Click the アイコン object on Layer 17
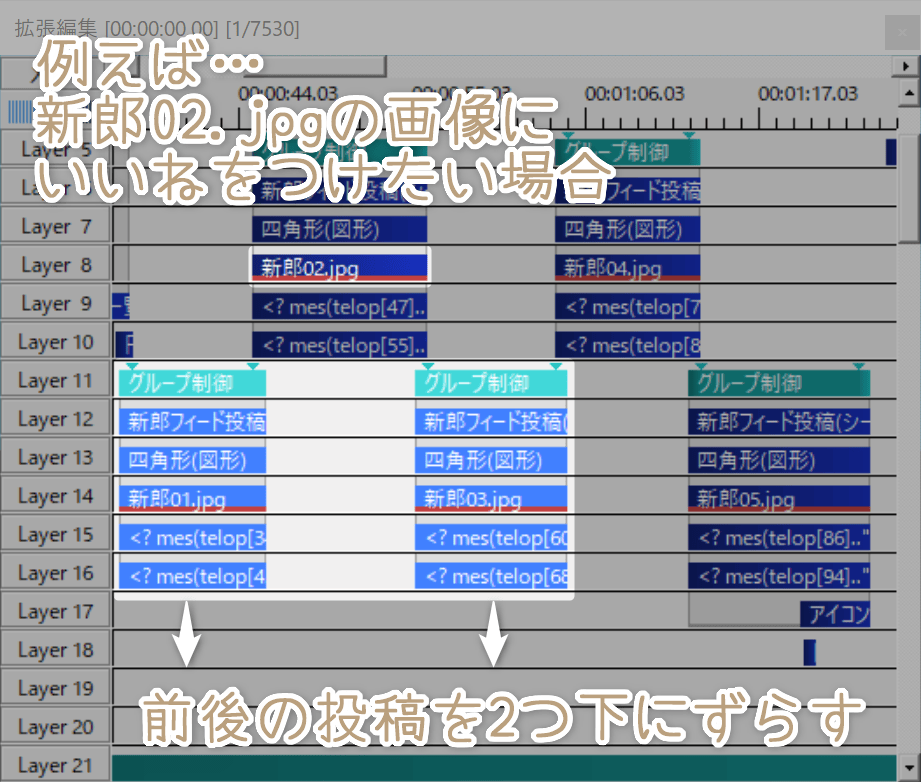Screen dimensions: 921x782 [835, 613]
